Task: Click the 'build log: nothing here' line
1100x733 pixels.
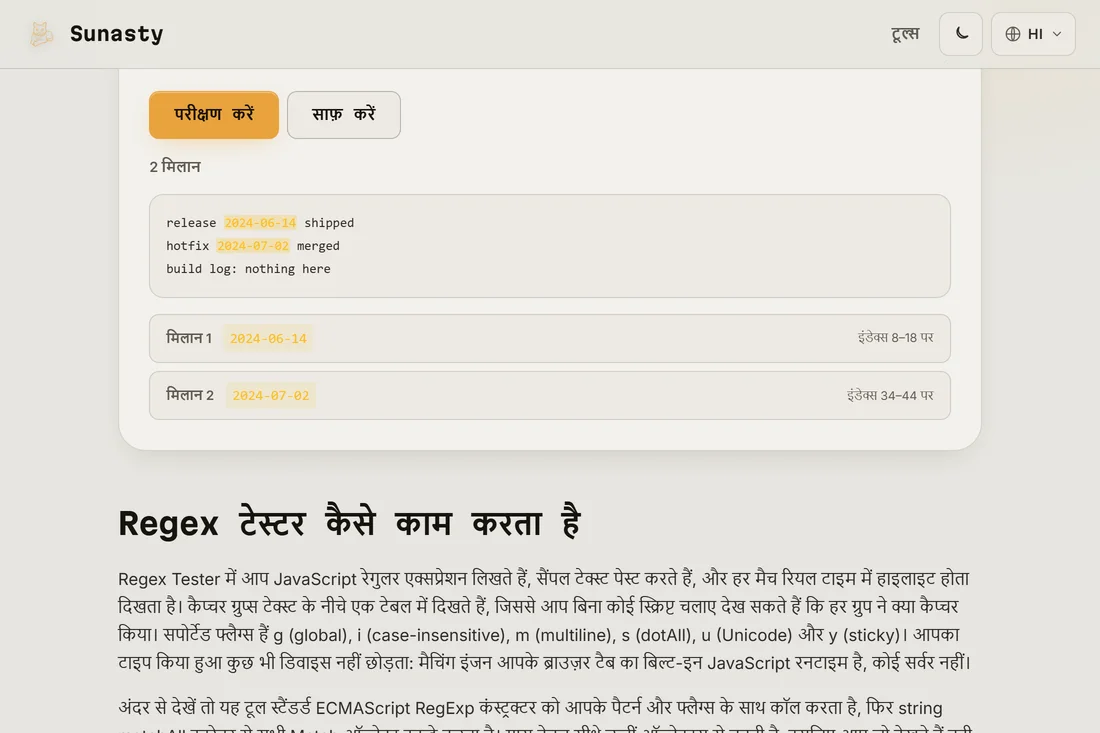Action: [248, 269]
